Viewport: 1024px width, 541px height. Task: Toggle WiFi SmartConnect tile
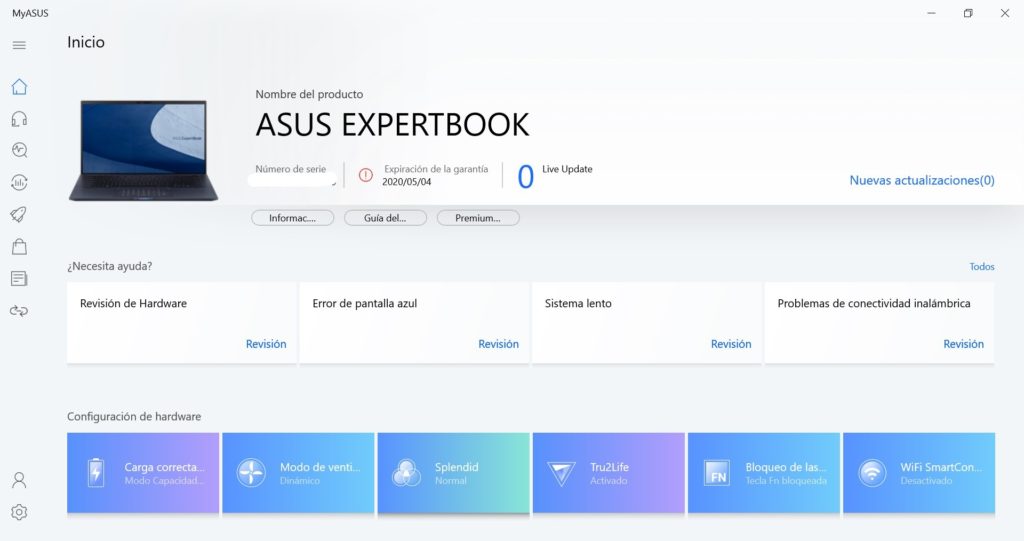918,473
